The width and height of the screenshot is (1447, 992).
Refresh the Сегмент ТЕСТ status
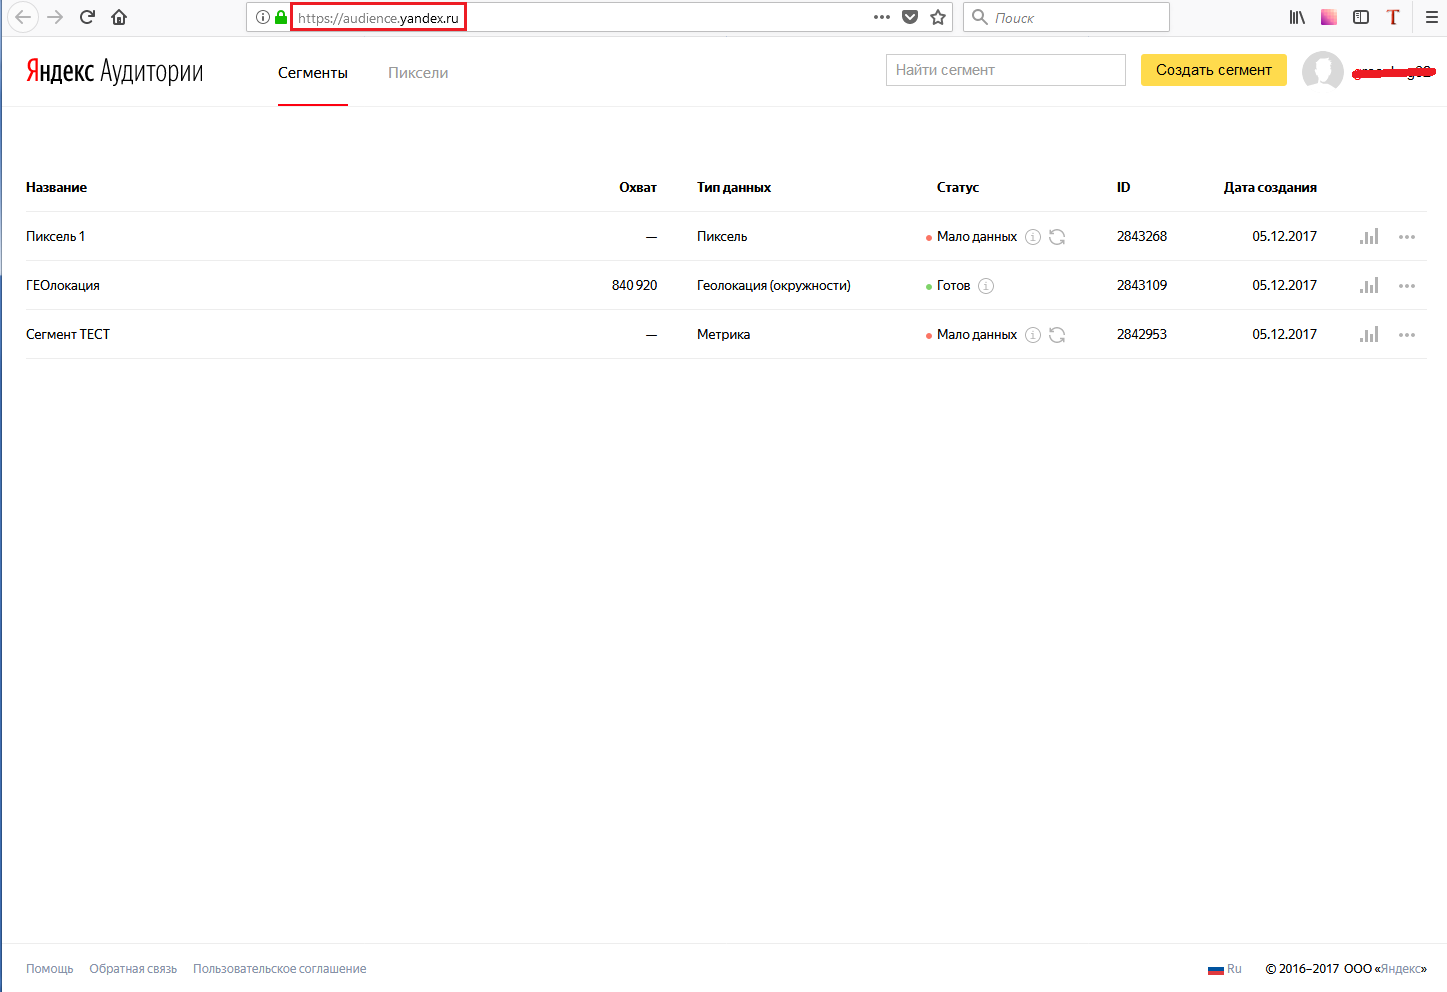pos(1057,335)
